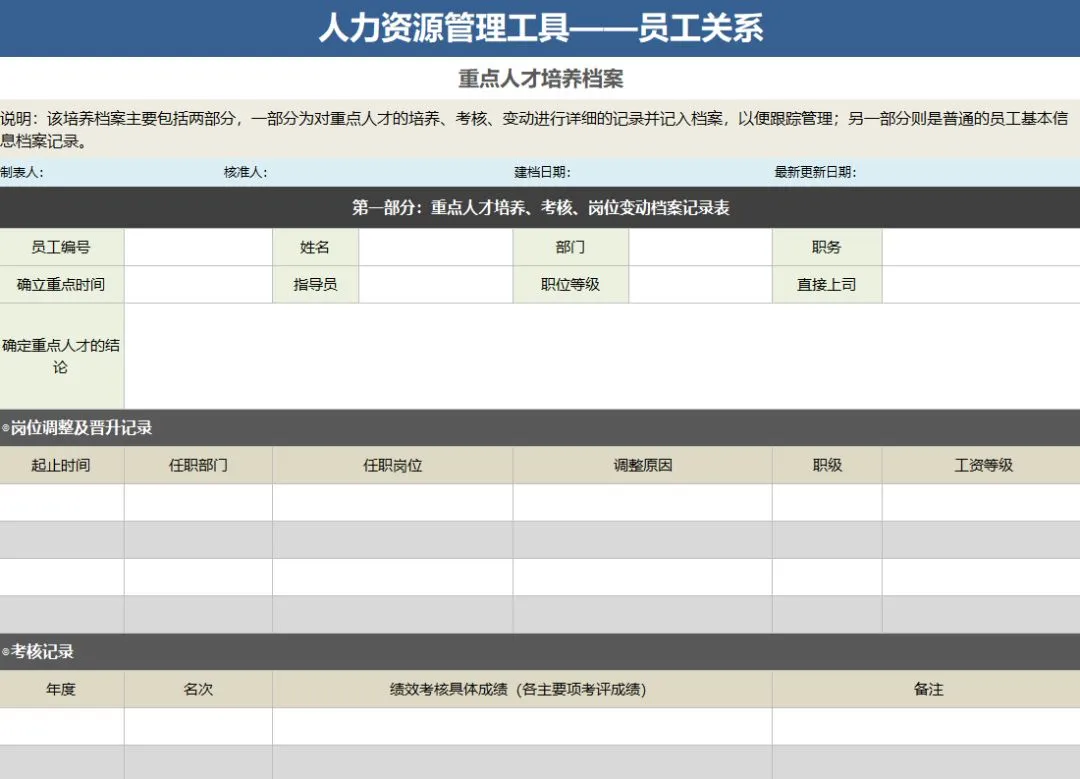Select the 部门 label cell
The height and width of the screenshot is (779, 1080).
[570, 247]
